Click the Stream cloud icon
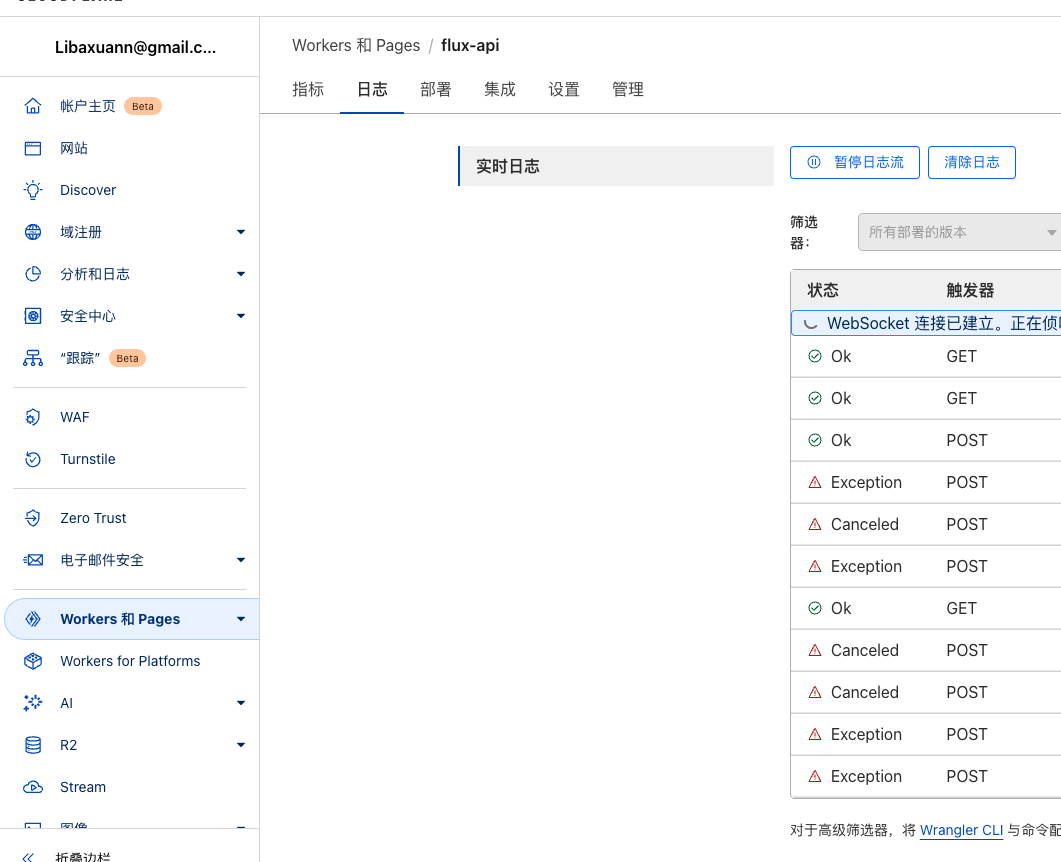This screenshot has width=1061, height=862. [x=33, y=787]
